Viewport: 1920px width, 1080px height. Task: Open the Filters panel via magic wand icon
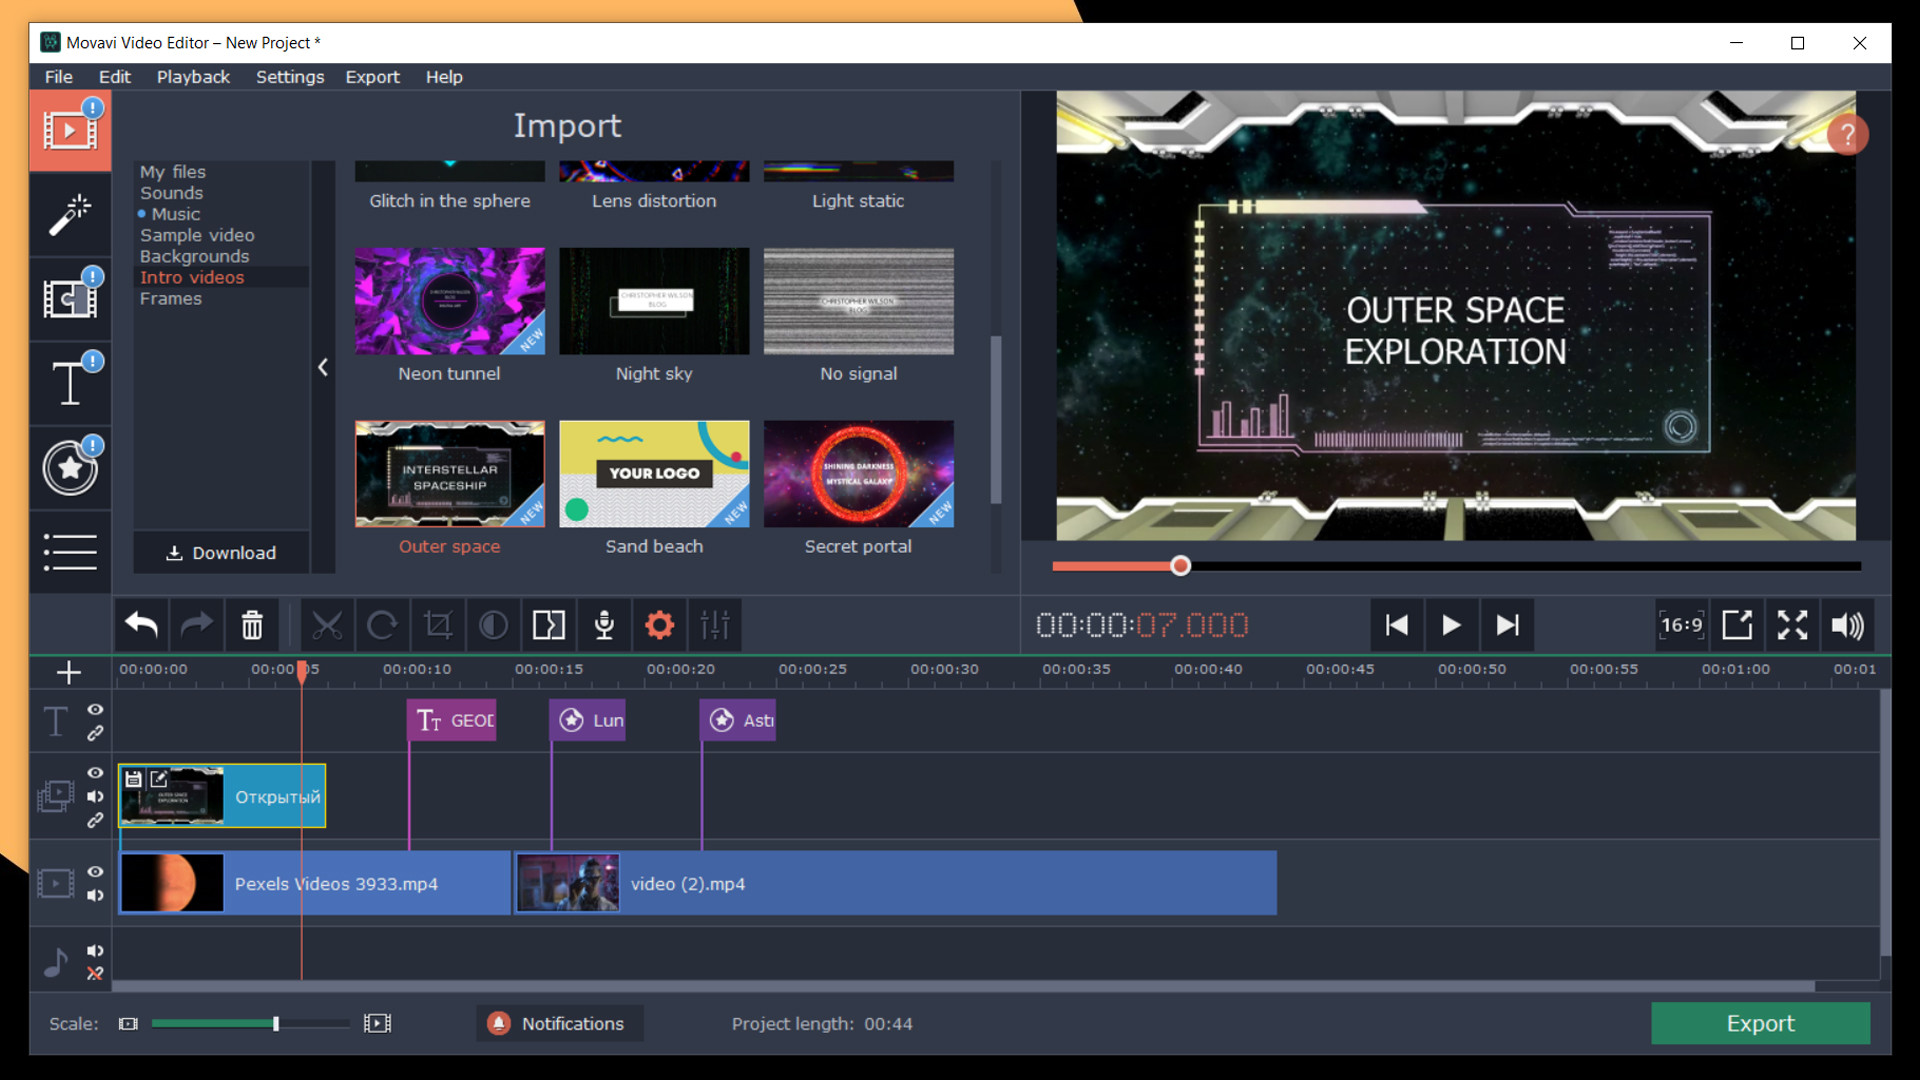69,214
